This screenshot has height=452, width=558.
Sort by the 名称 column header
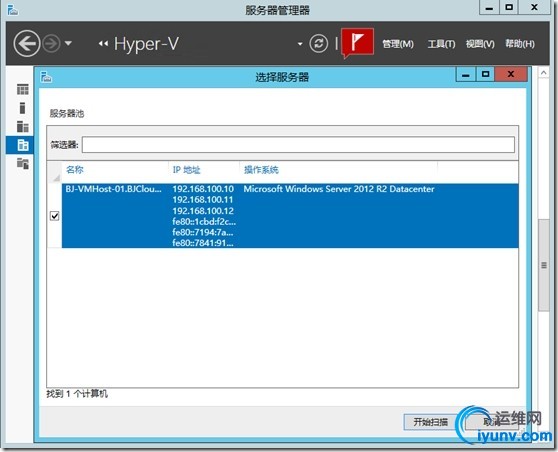tap(75, 170)
